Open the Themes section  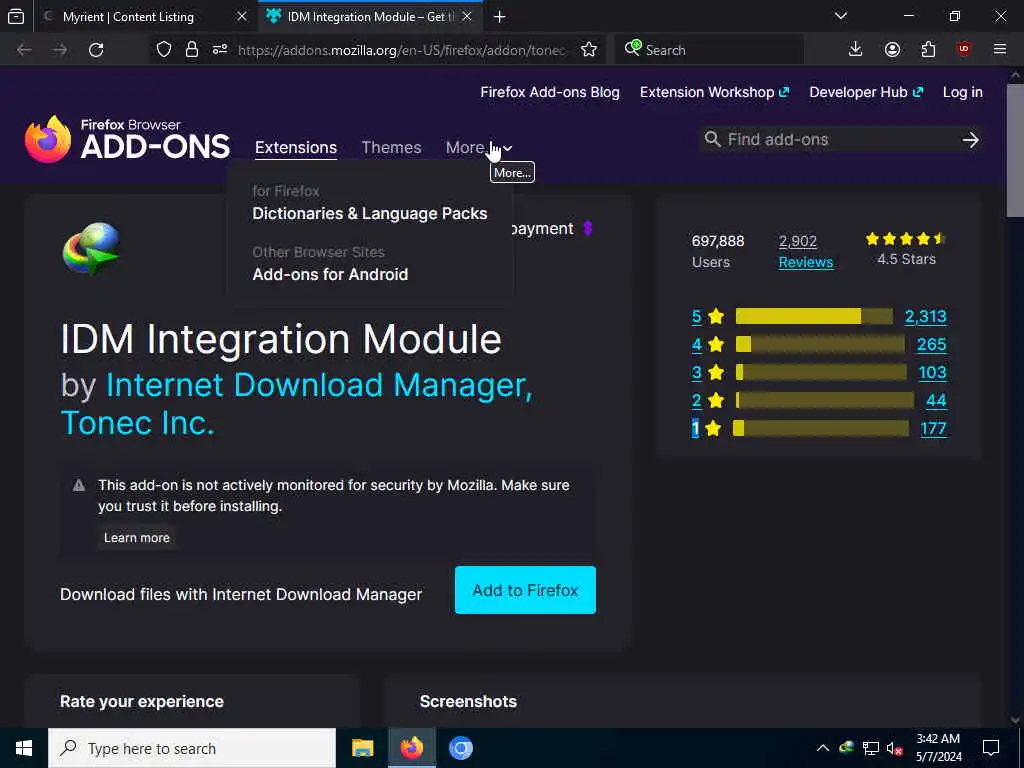pos(391,148)
